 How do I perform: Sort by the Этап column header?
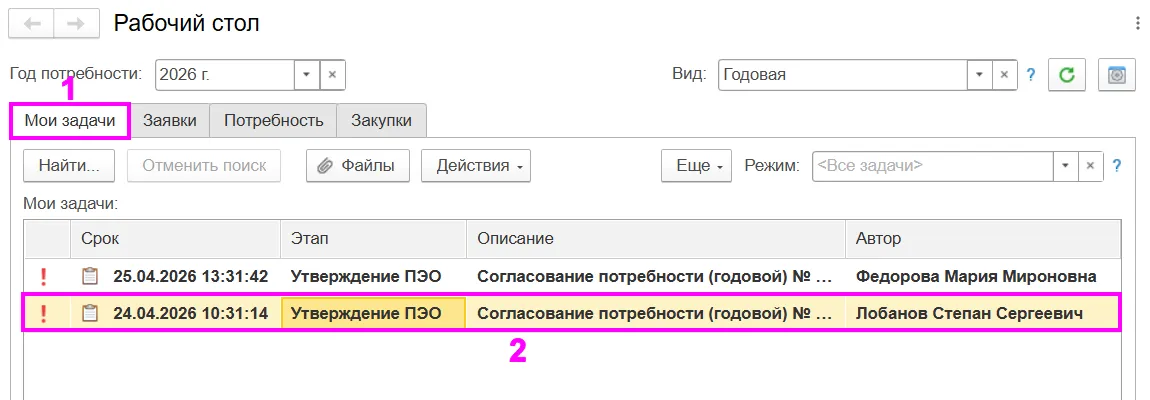(373, 239)
